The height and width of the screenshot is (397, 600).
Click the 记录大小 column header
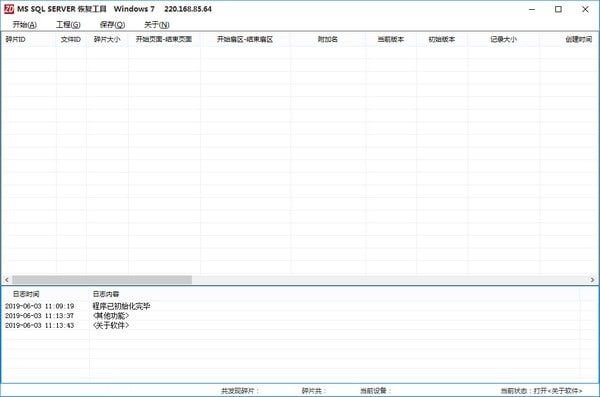(x=504, y=39)
